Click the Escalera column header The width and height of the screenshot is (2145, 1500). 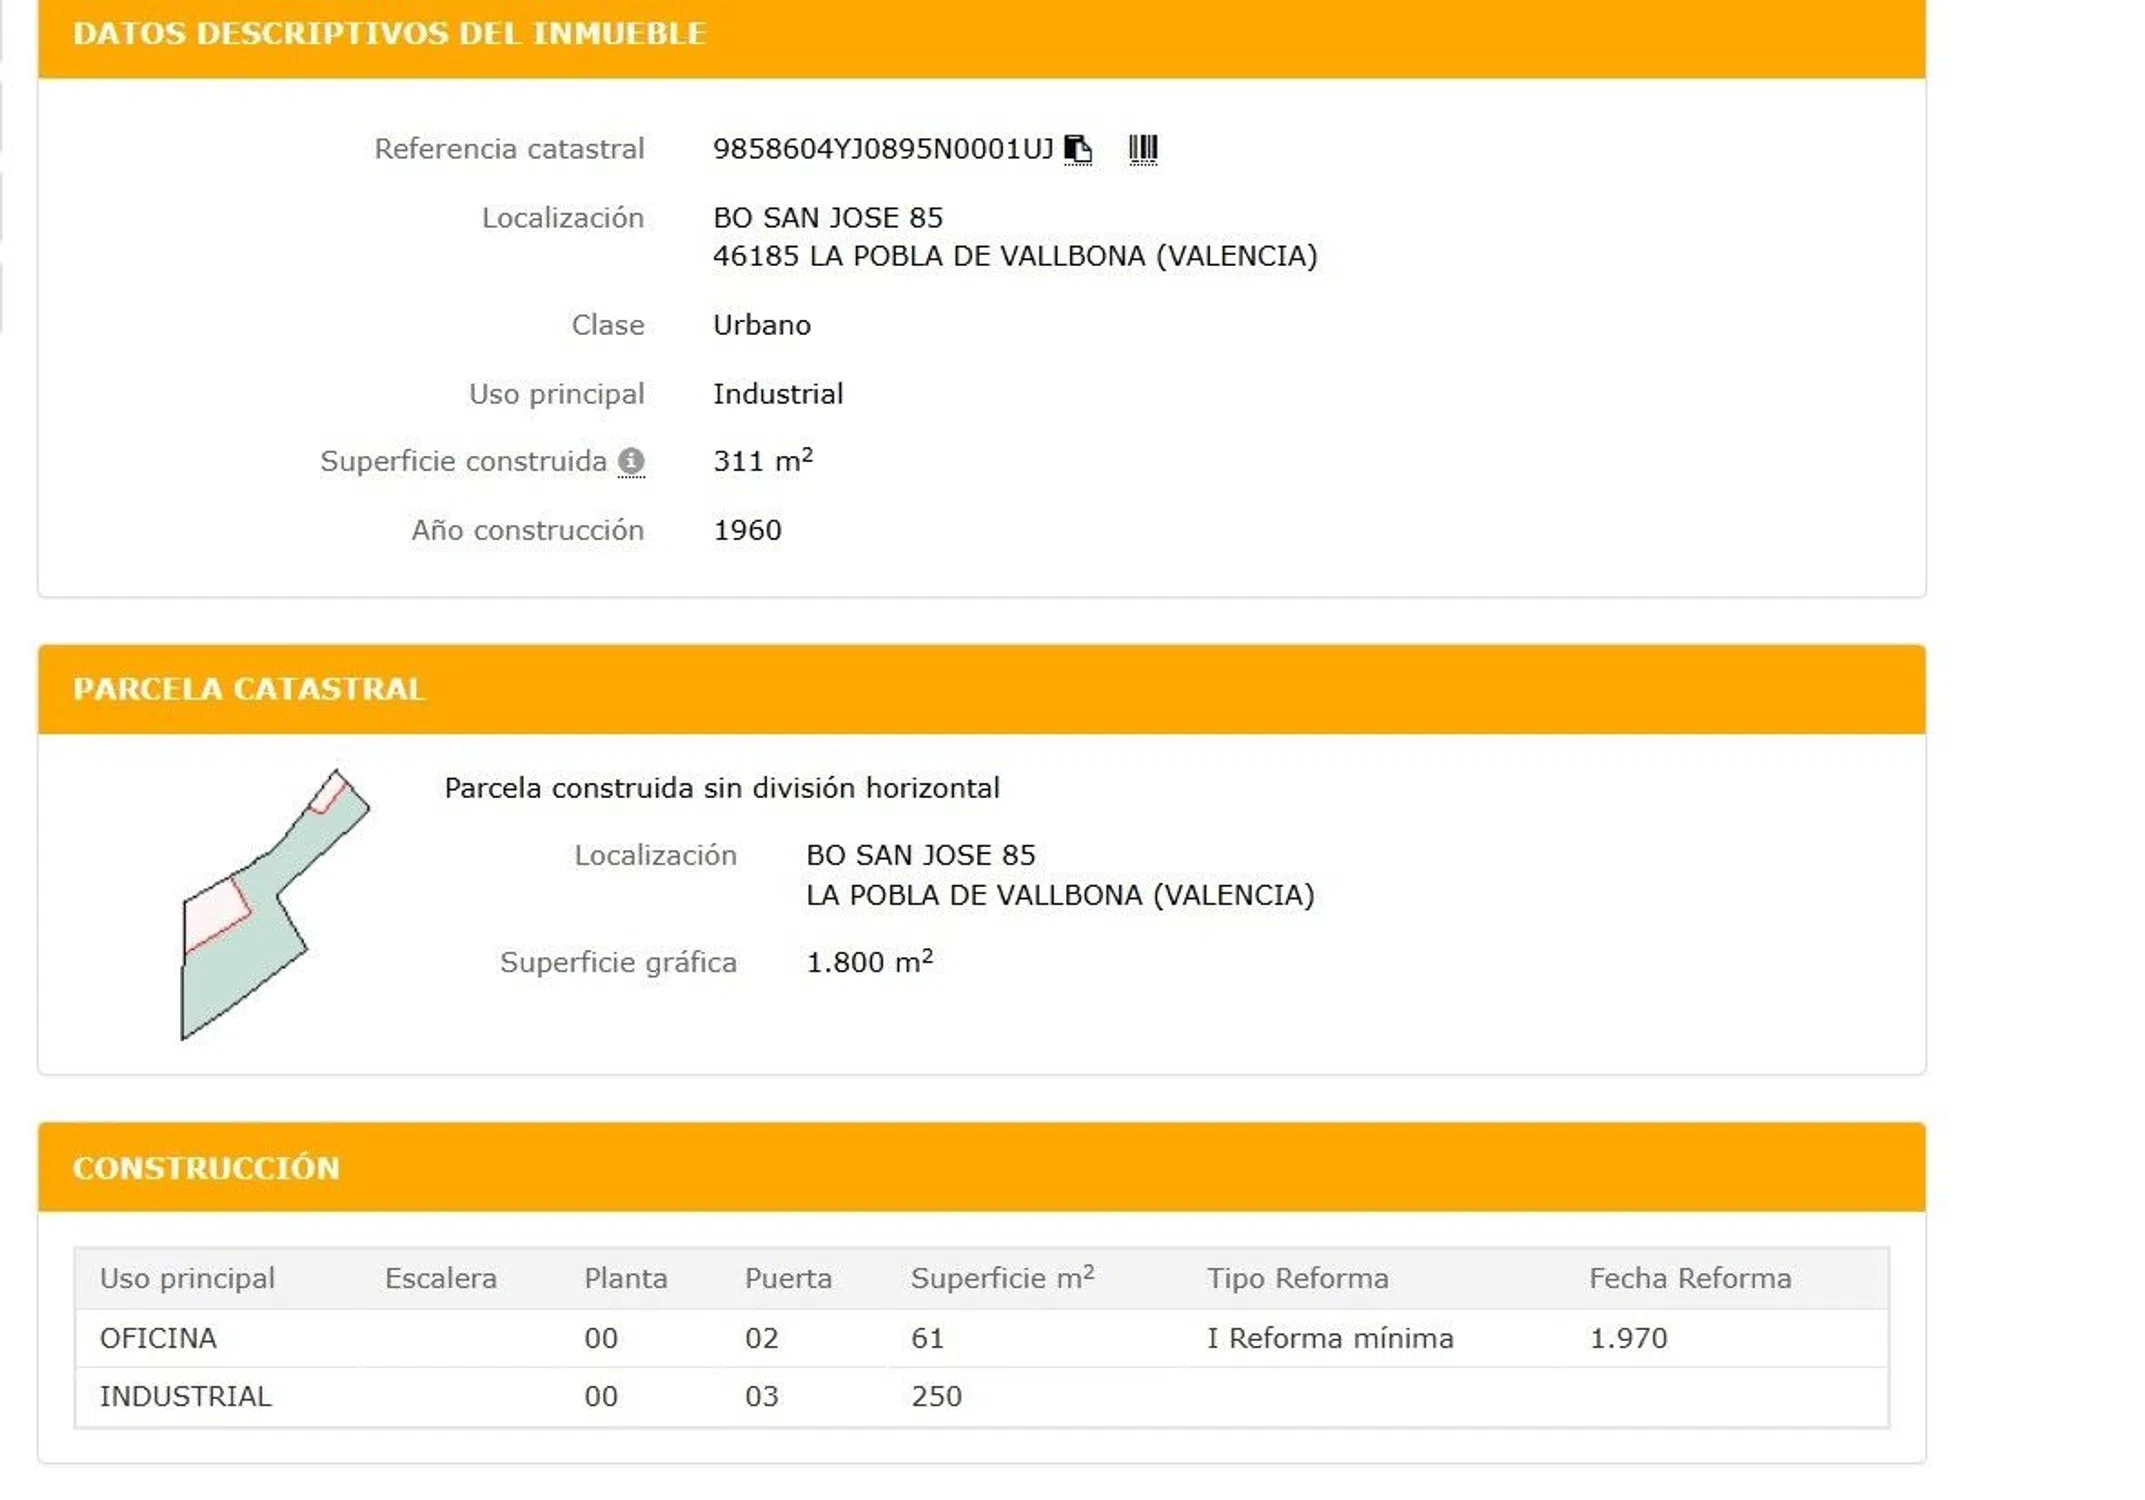[x=440, y=1279]
